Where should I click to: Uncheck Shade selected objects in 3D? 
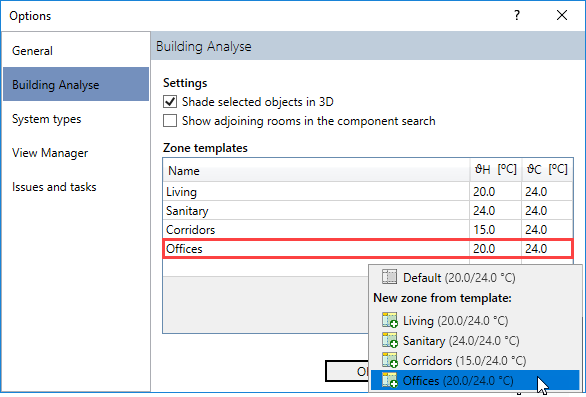[x=170, y=102]
